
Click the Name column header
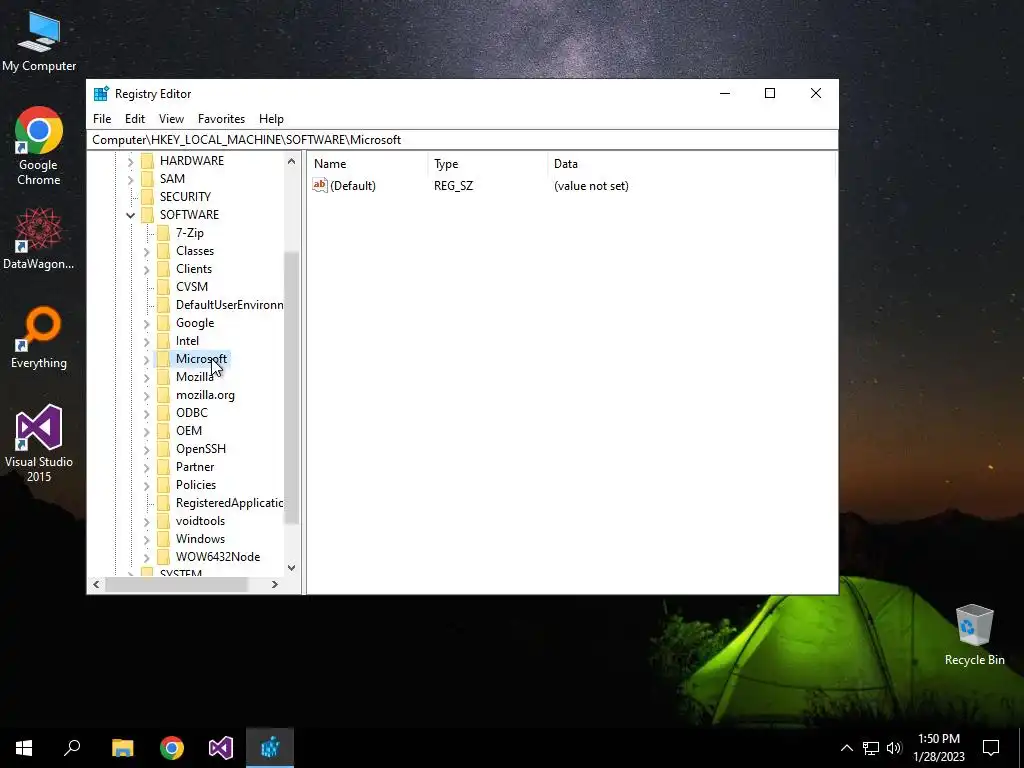369,164
